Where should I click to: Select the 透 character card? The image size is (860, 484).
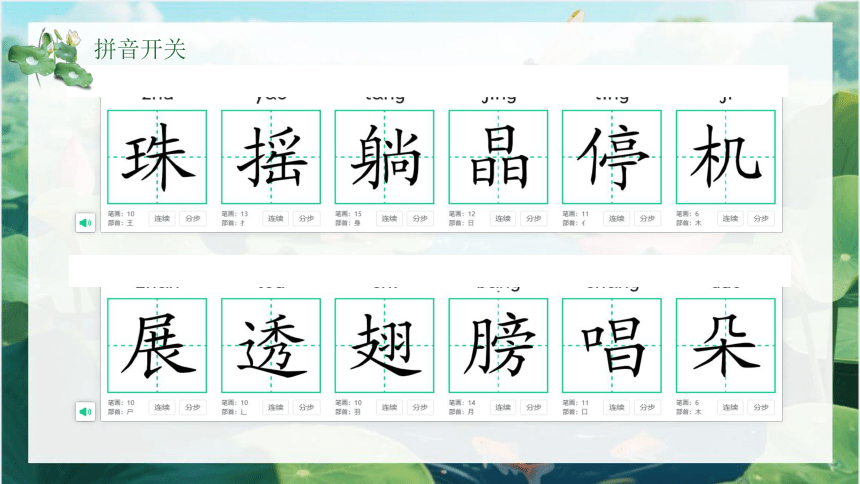pyautogui.click(x=271, y=346)
